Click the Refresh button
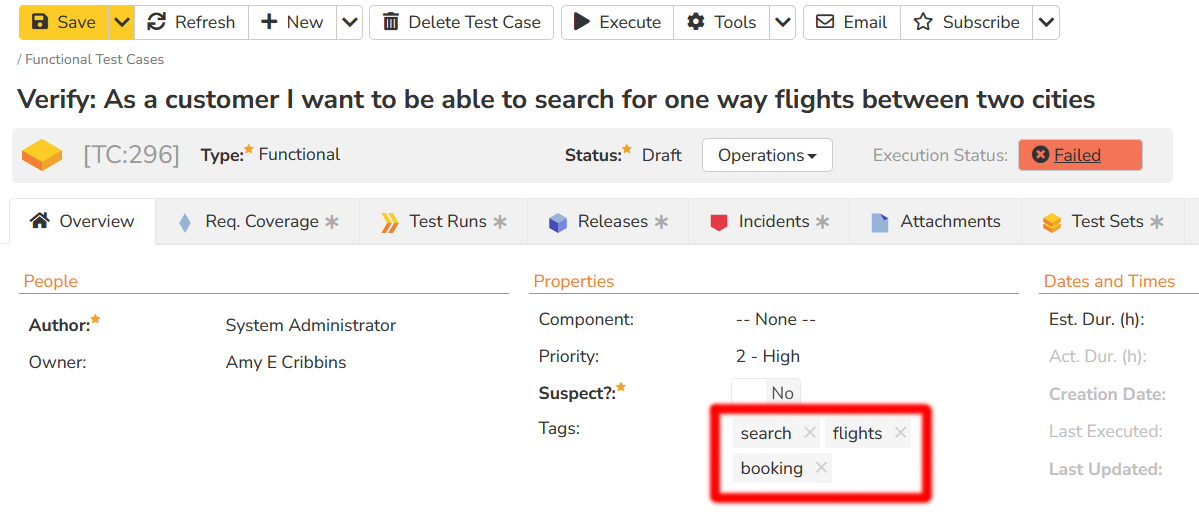 (x=191, y=22)
